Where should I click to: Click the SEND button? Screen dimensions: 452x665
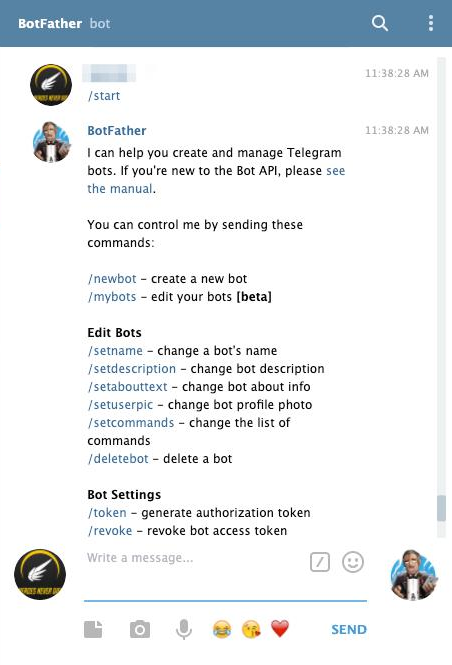(x=349, y=629)
